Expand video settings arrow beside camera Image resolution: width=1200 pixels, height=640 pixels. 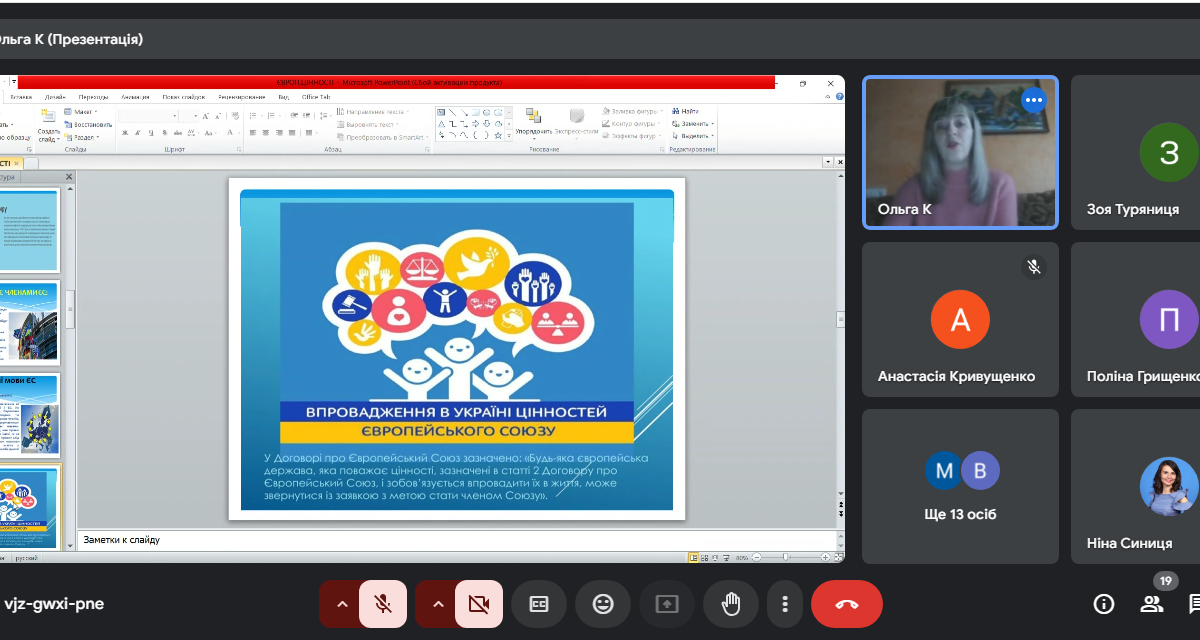coord(438,604)
